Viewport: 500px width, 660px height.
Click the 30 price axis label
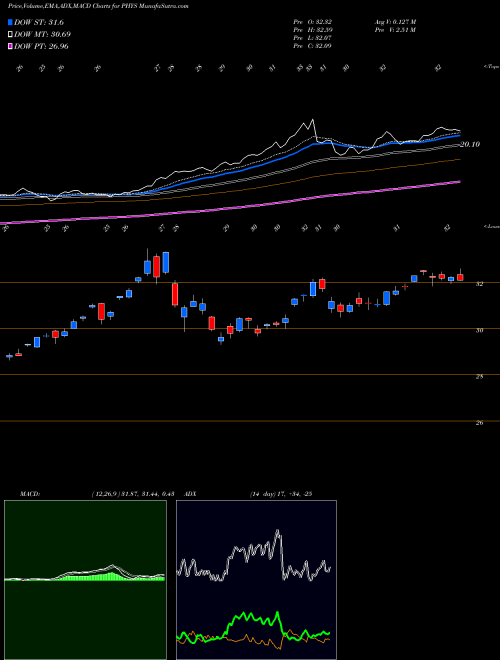[479, 330]
